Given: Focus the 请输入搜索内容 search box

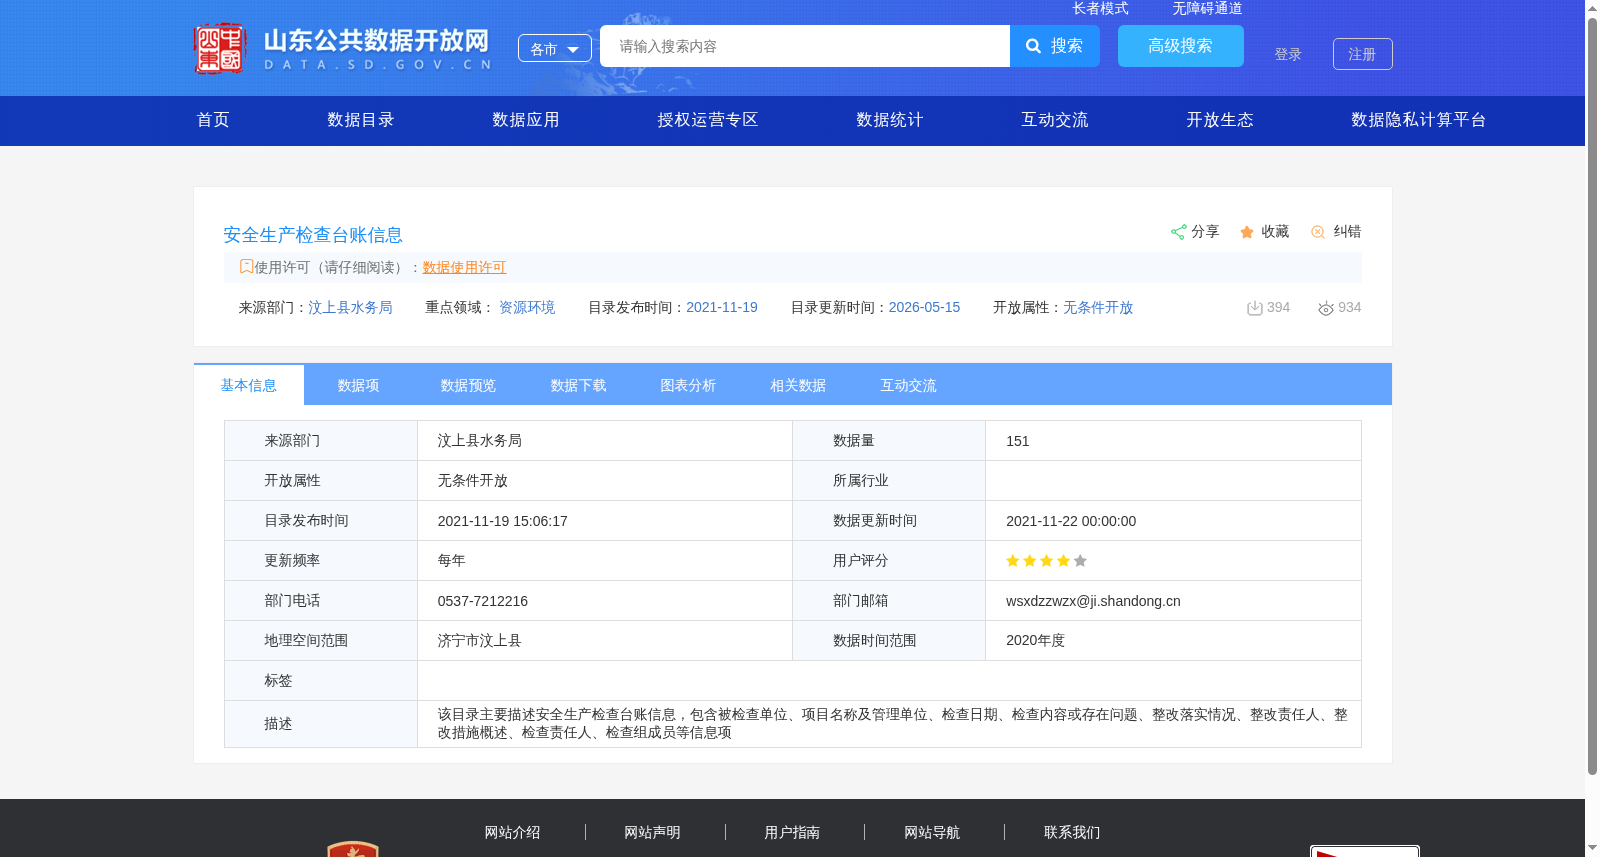Looking at the screenshot, I should tap(805, 46).
